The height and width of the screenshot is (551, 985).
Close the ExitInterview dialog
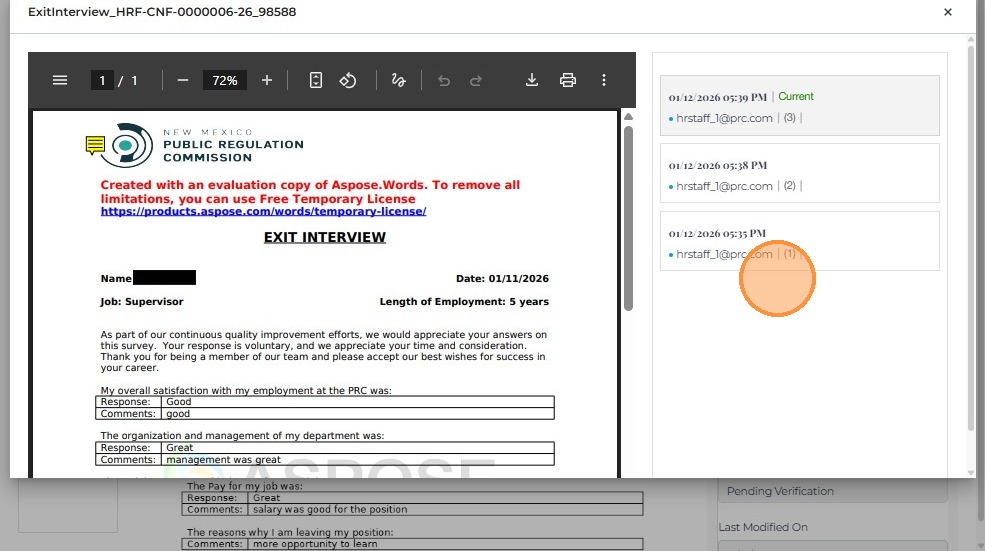(x=948, y=12)
